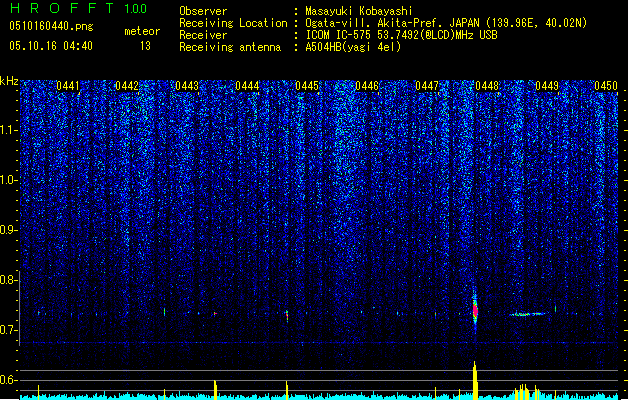629x400 pixels.
Task: Click the small red echo after 0443
Action: coord(215,313)
